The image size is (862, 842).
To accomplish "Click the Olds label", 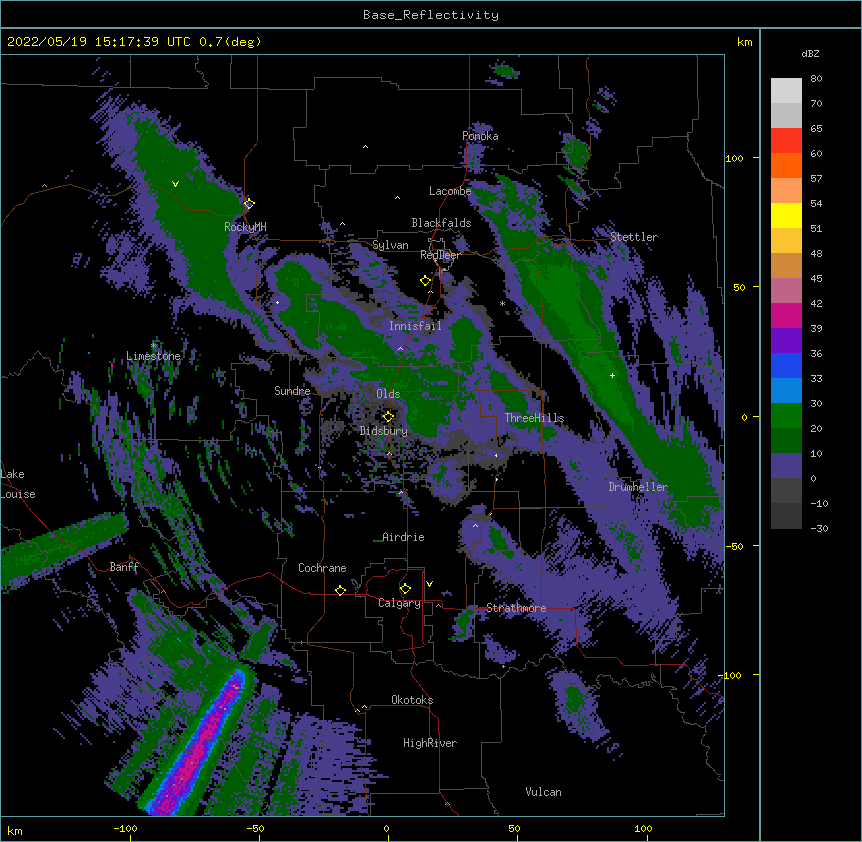I will (388, 394).
